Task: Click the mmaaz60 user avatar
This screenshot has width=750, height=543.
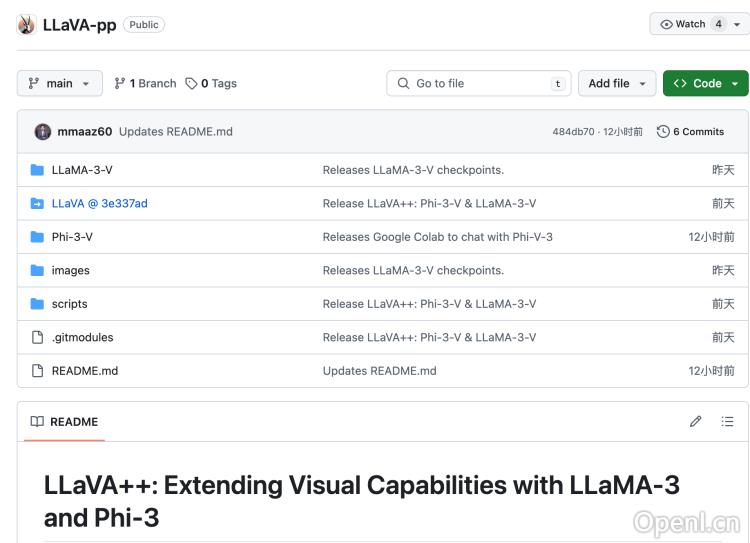Action: (x=43, y=132)
